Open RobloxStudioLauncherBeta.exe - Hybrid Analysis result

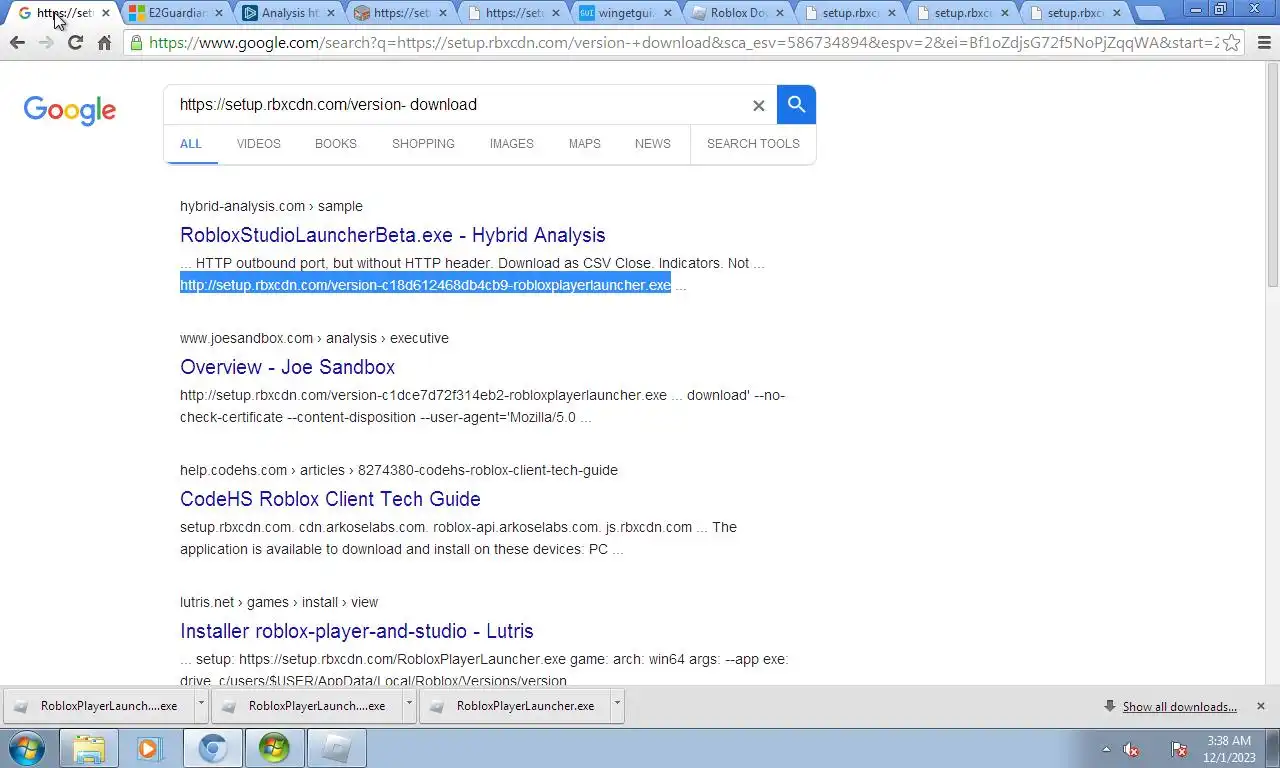[392, 235]
